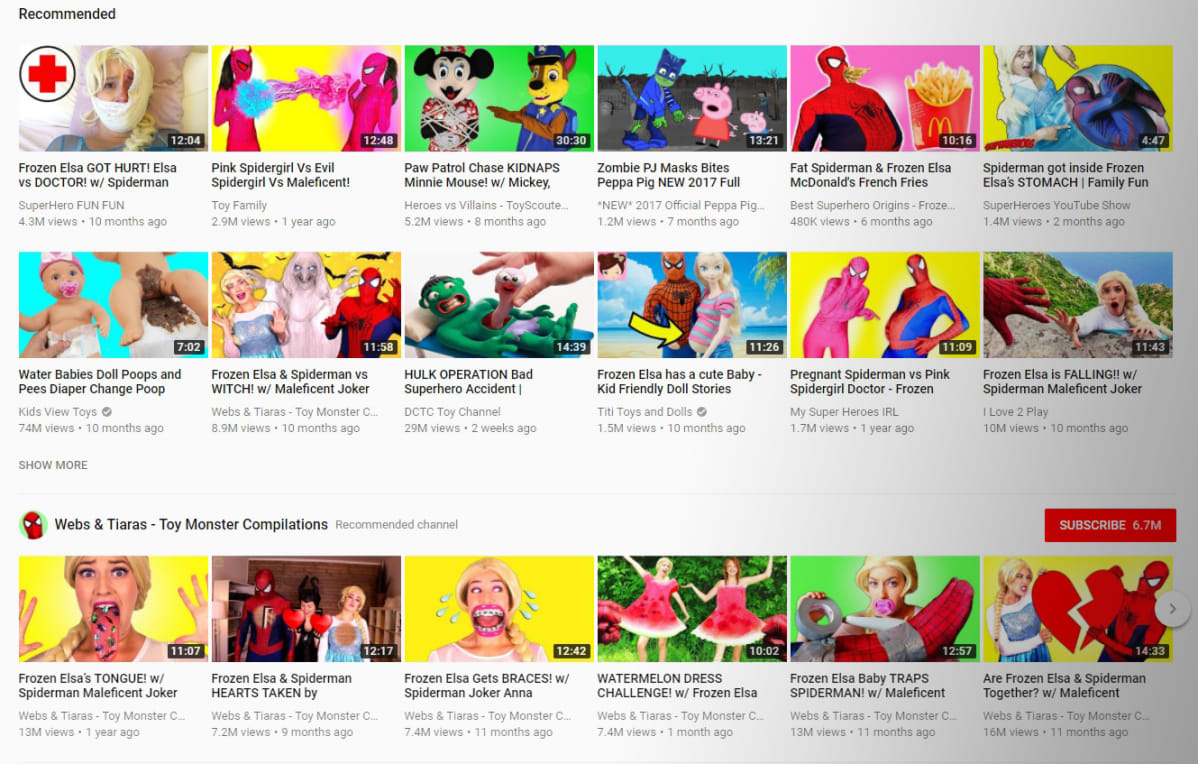
Task: Click 'Recommended channel' label text
Action: 397,525
